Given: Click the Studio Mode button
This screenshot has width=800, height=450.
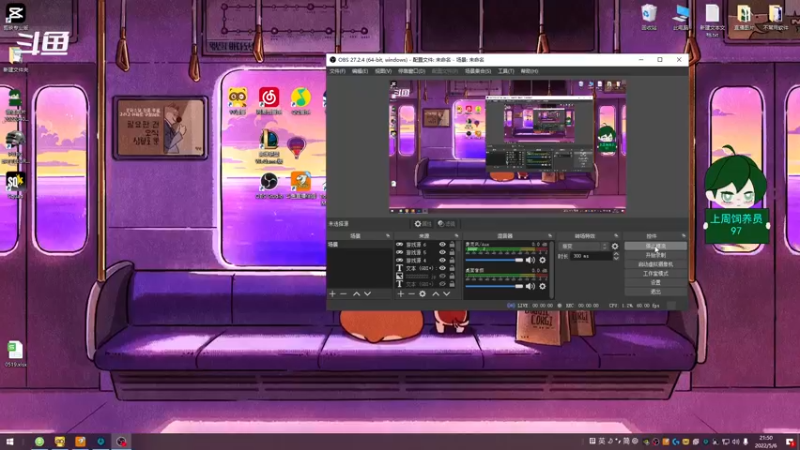Looking at the screenshot, I should 656,273.
